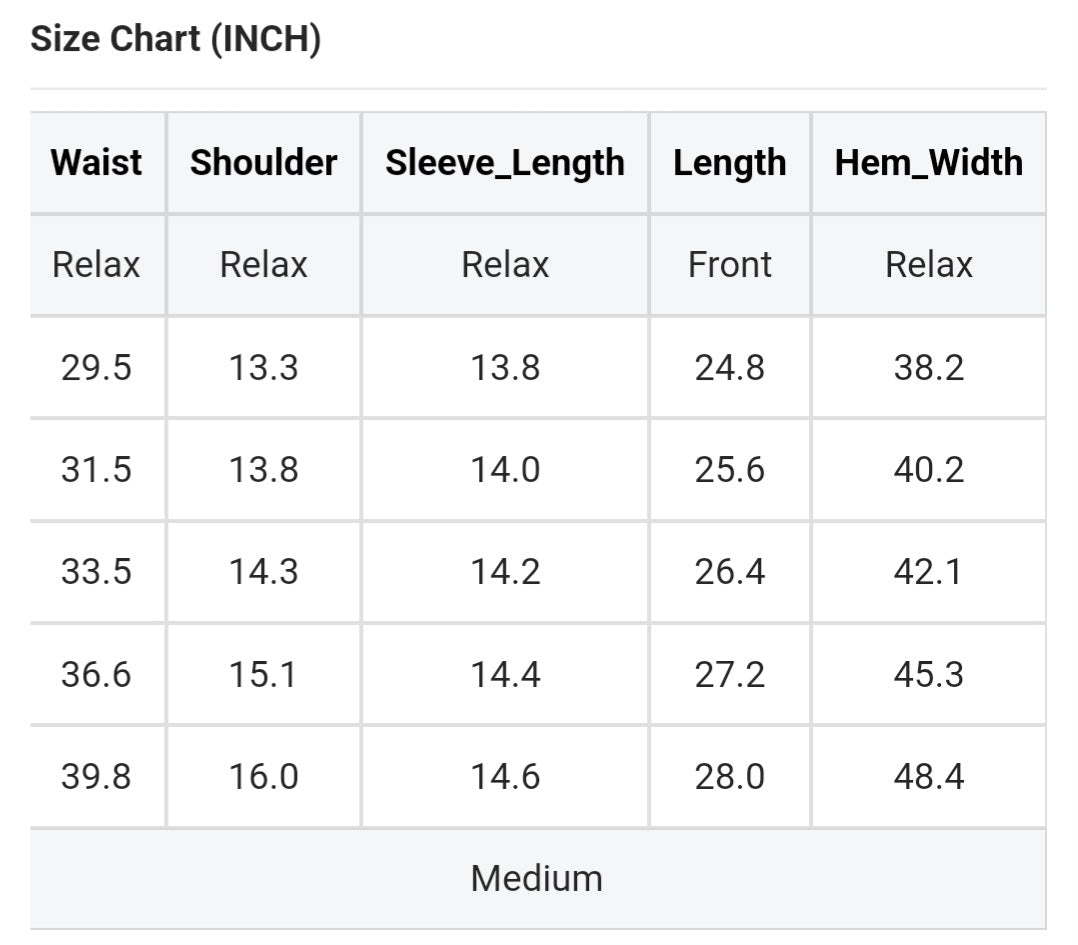This screenshot has height=945, width=1078.
Task: Click the 24.8 length cell
Action: [x=730, y=368]
